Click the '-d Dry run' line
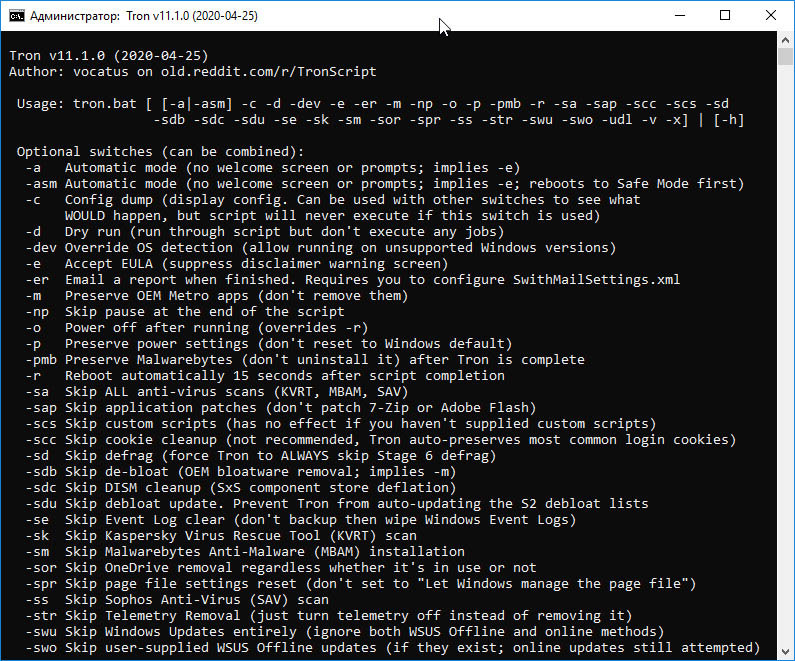Viewport: 795px width, 661px height. tap(265, 232)
